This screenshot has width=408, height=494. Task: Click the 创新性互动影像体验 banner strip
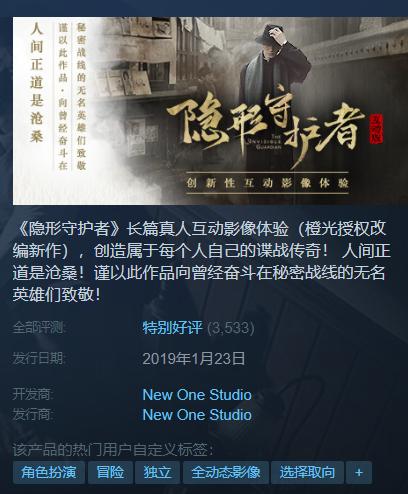tap(267, 183)
